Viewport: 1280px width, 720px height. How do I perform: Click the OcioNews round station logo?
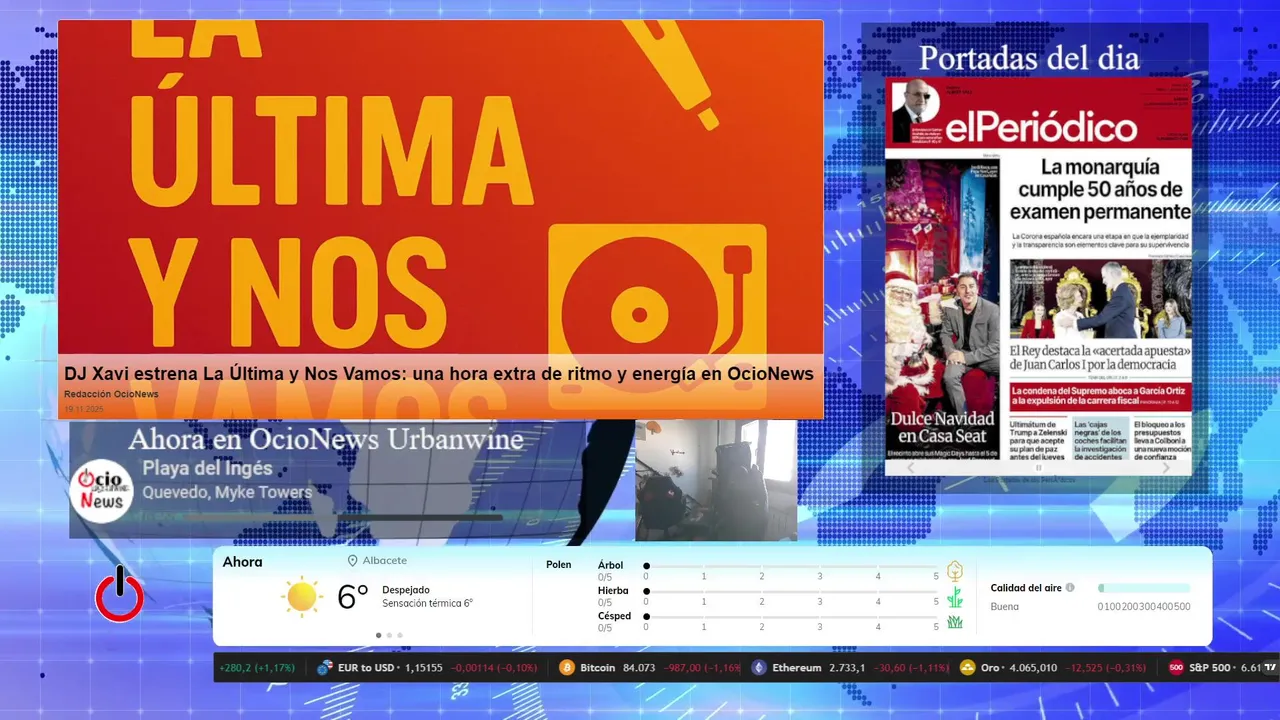tap(102, 491)
